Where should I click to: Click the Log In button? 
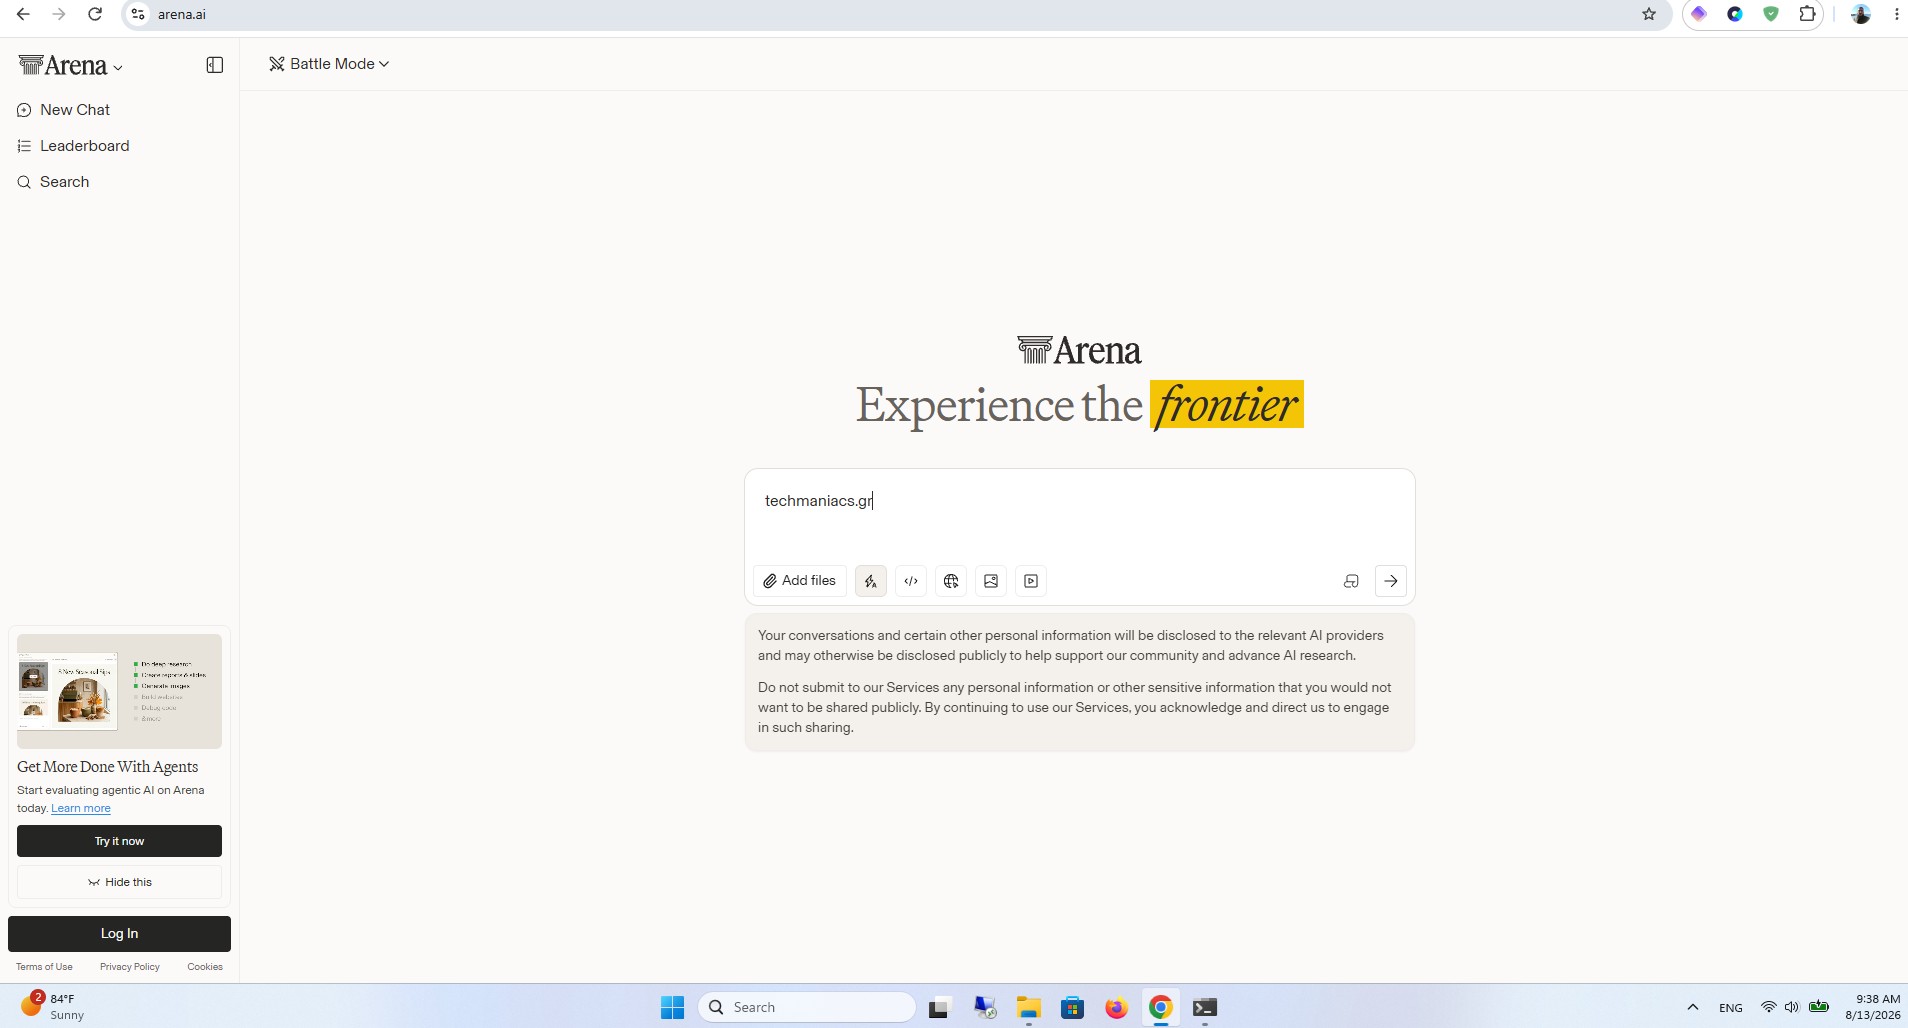pos(119,934)
